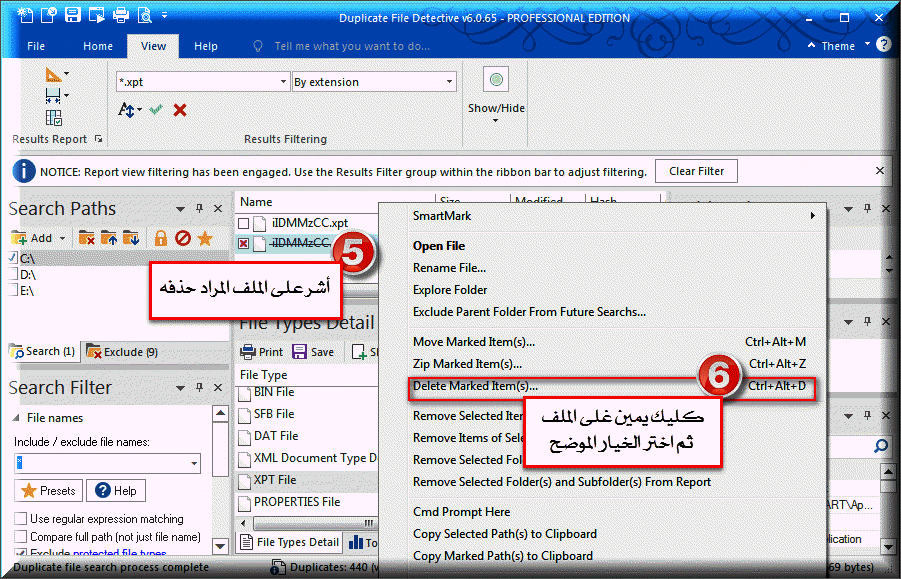The width and height of the screenshot is (901, 579).
Task: Expand the Show/Hide dropdown arrow
Action: [495, 121]
